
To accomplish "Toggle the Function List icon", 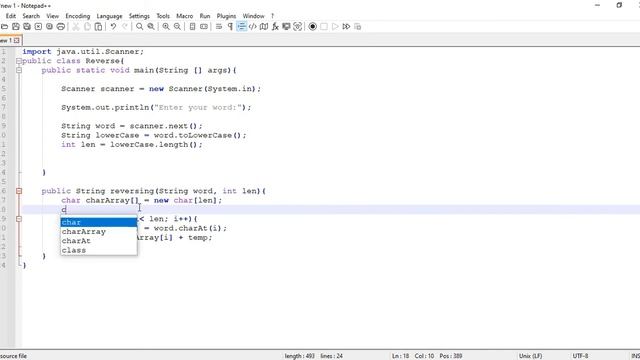I will click(x=275, y=27).
